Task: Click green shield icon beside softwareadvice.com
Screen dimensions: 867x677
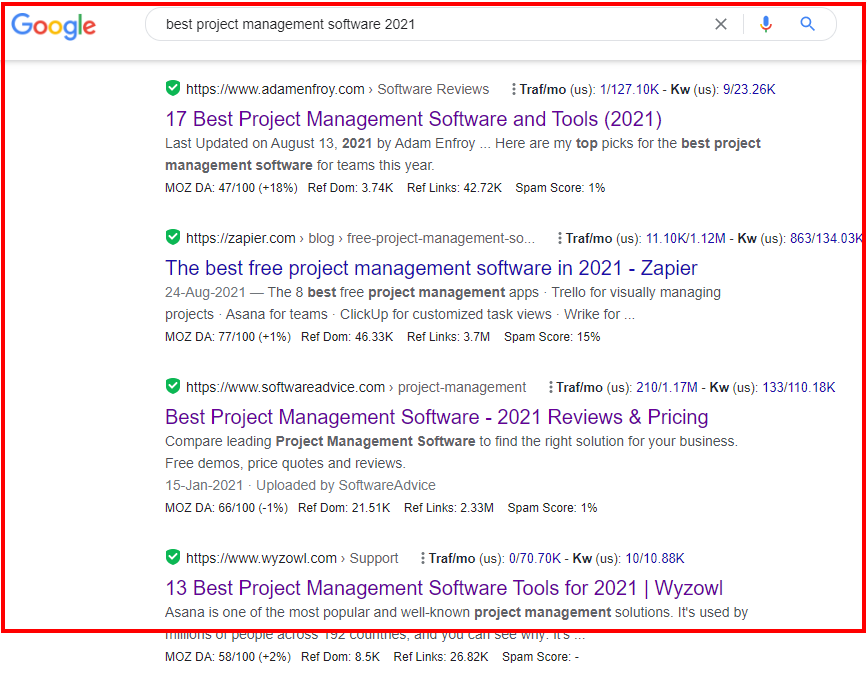Action: click(173, 386)
